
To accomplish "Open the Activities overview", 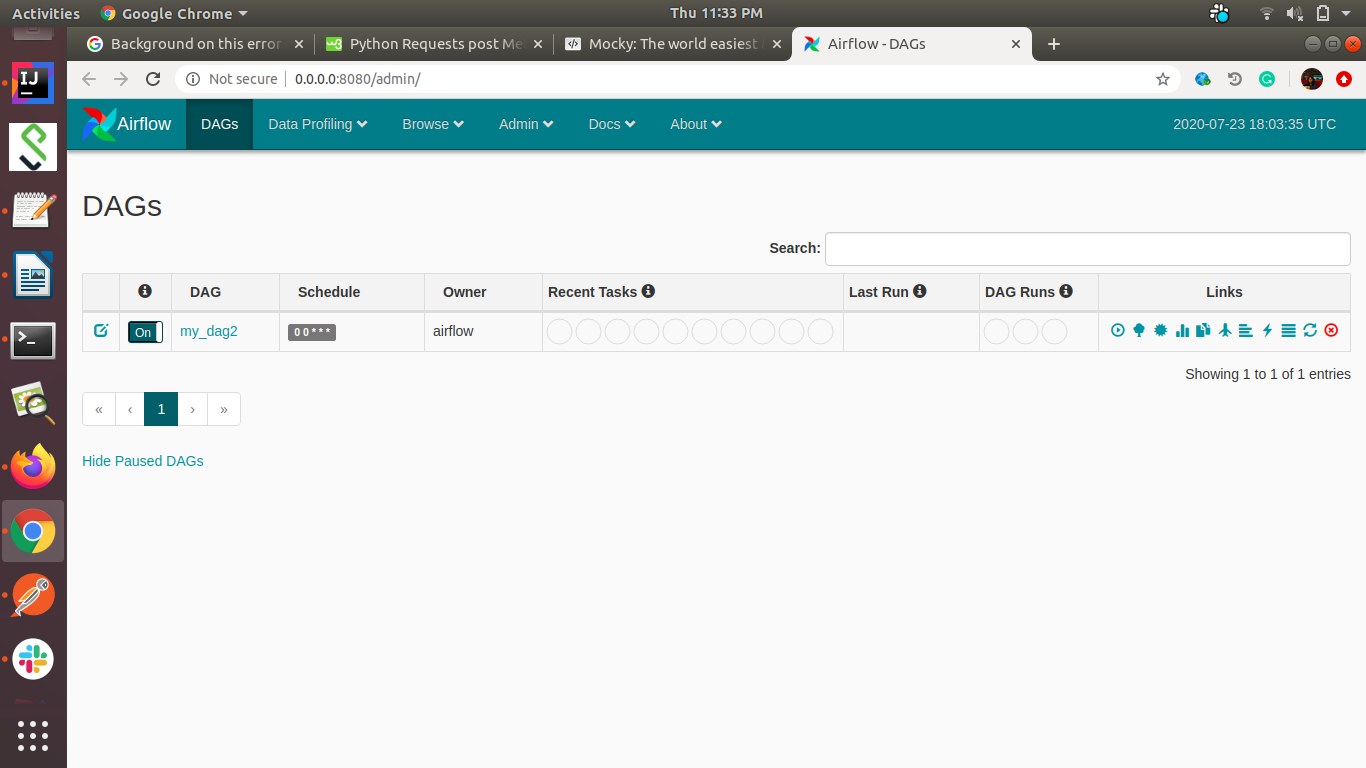I will point(46,13).
